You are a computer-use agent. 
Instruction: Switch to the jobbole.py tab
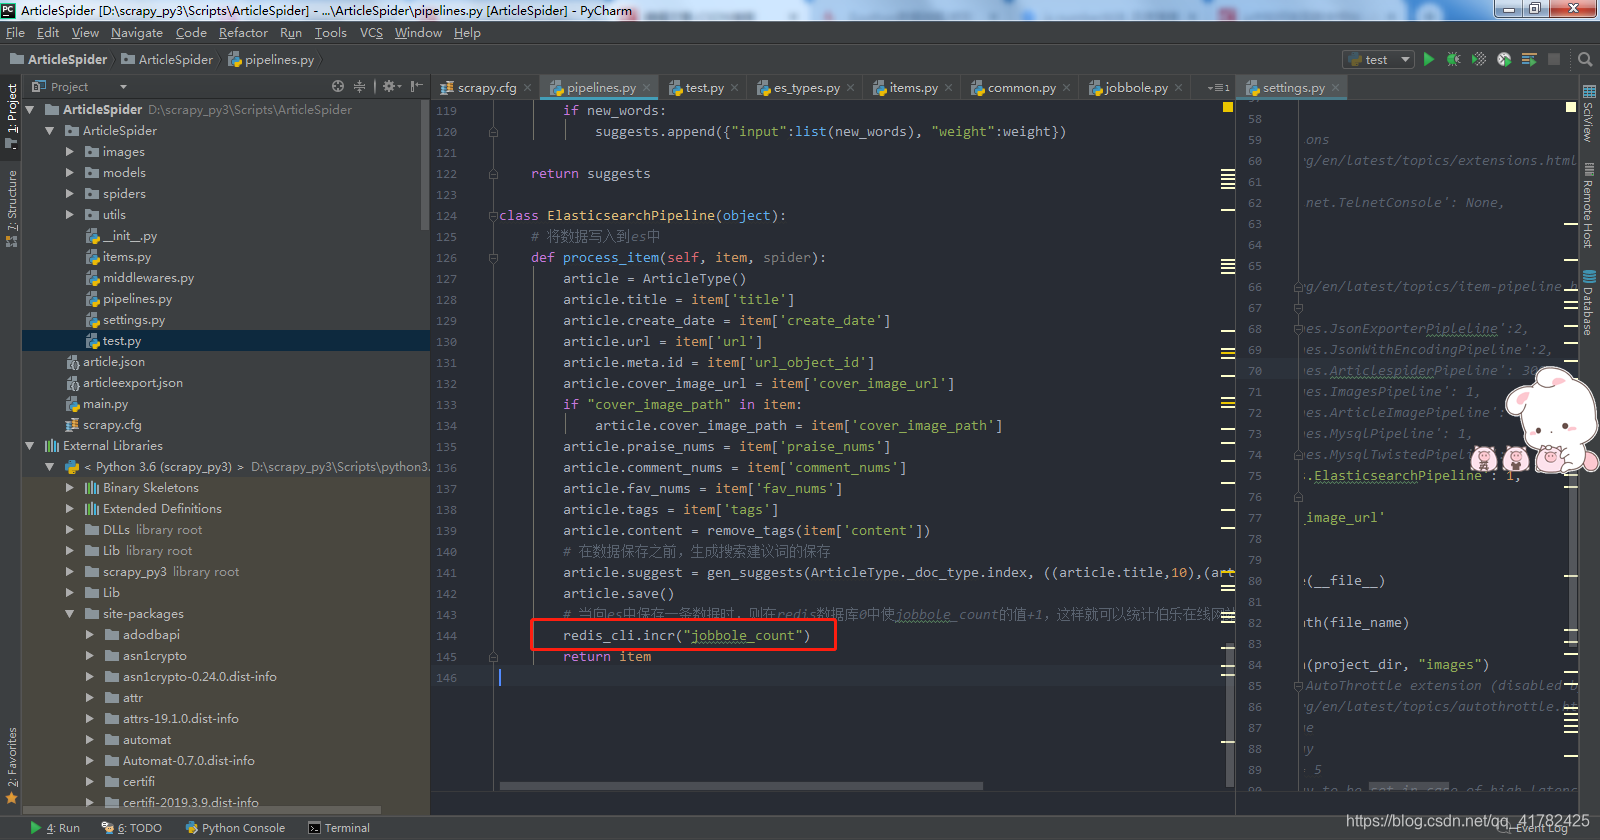(1136, 88)
